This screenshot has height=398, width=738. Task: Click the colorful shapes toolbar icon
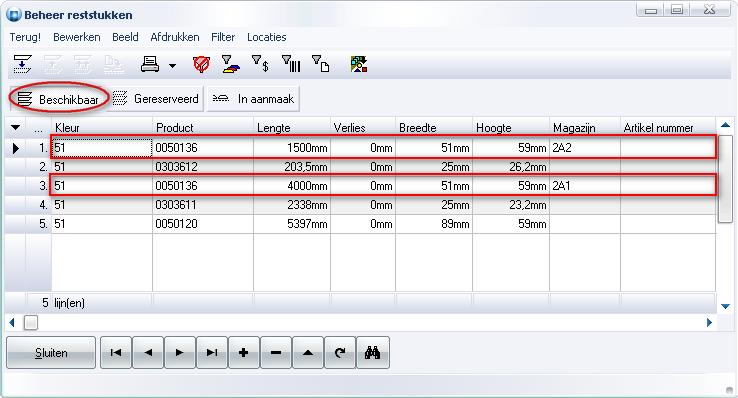point(359,64)
